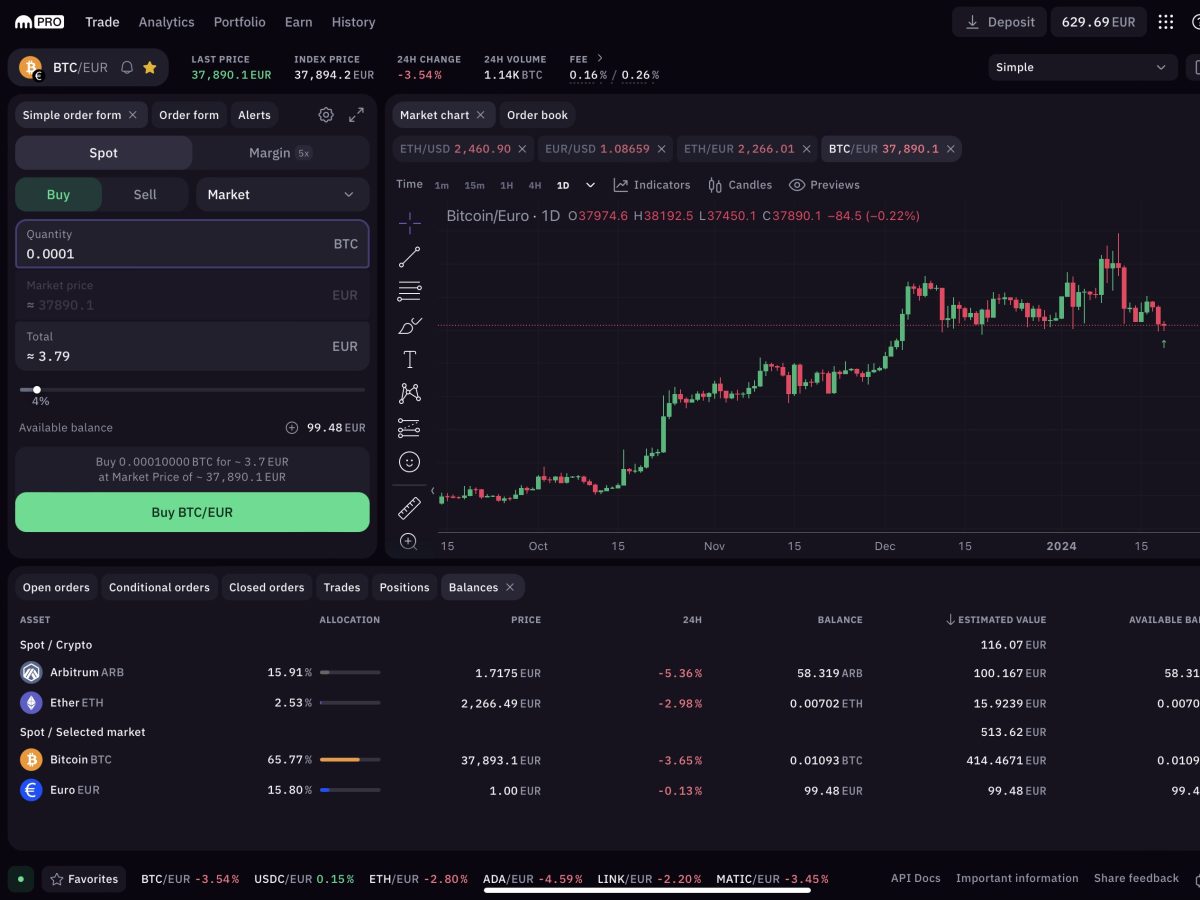Open the Candles chart style menu

pos(740,185)
